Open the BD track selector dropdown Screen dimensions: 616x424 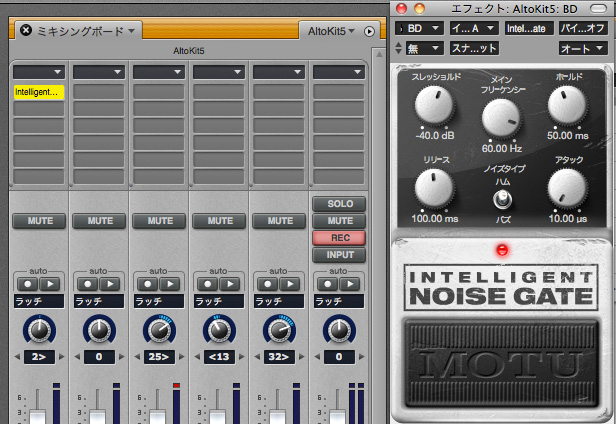click(419, 28)
